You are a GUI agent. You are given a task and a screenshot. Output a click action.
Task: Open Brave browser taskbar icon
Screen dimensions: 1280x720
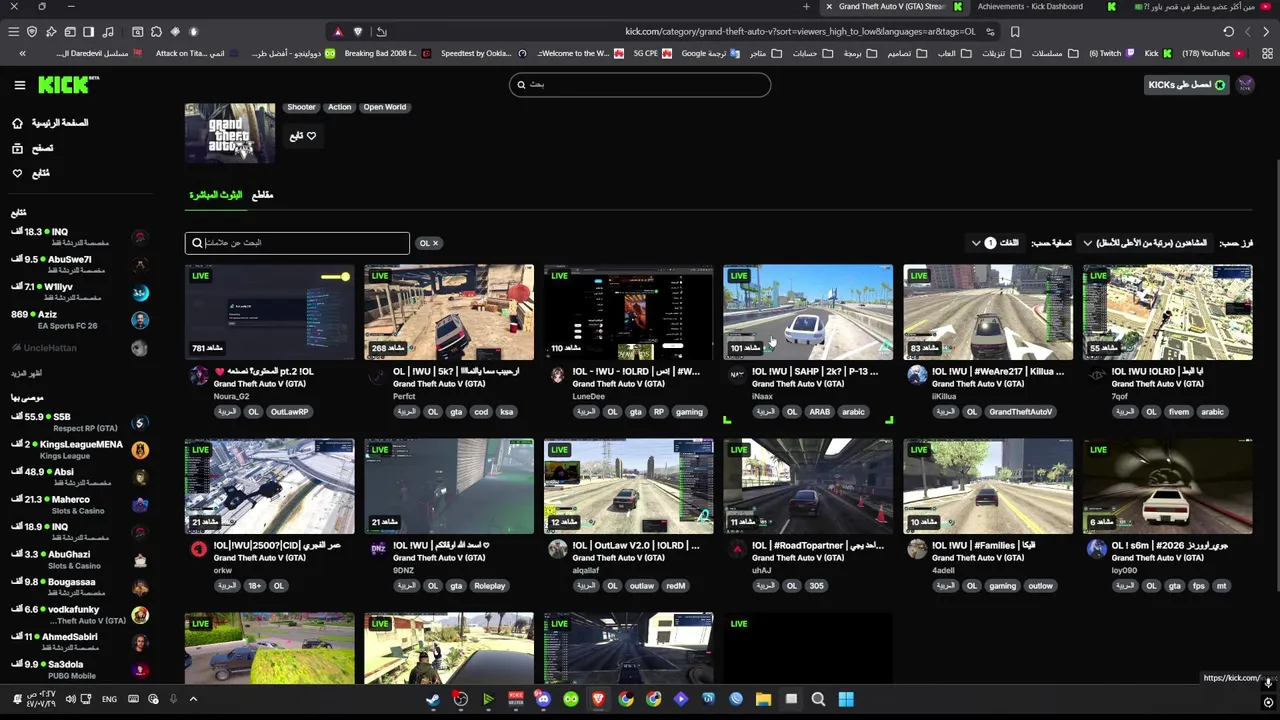[598, 699]
